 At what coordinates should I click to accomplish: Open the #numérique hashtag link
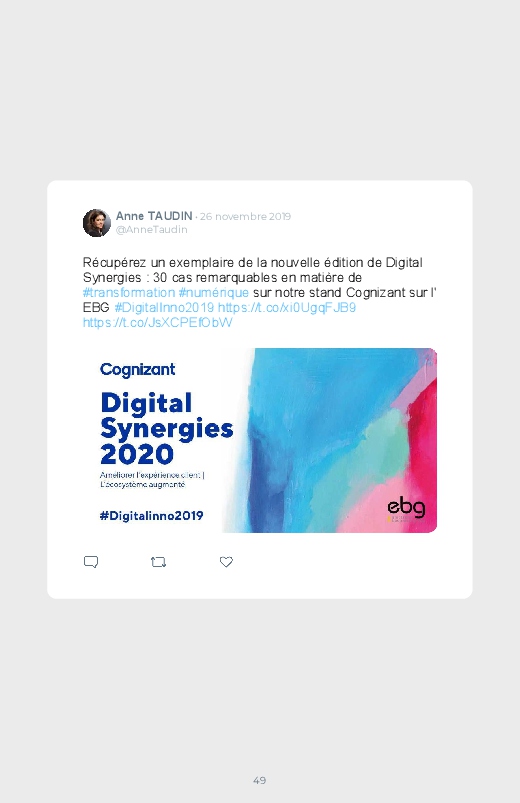pos(214,292)
